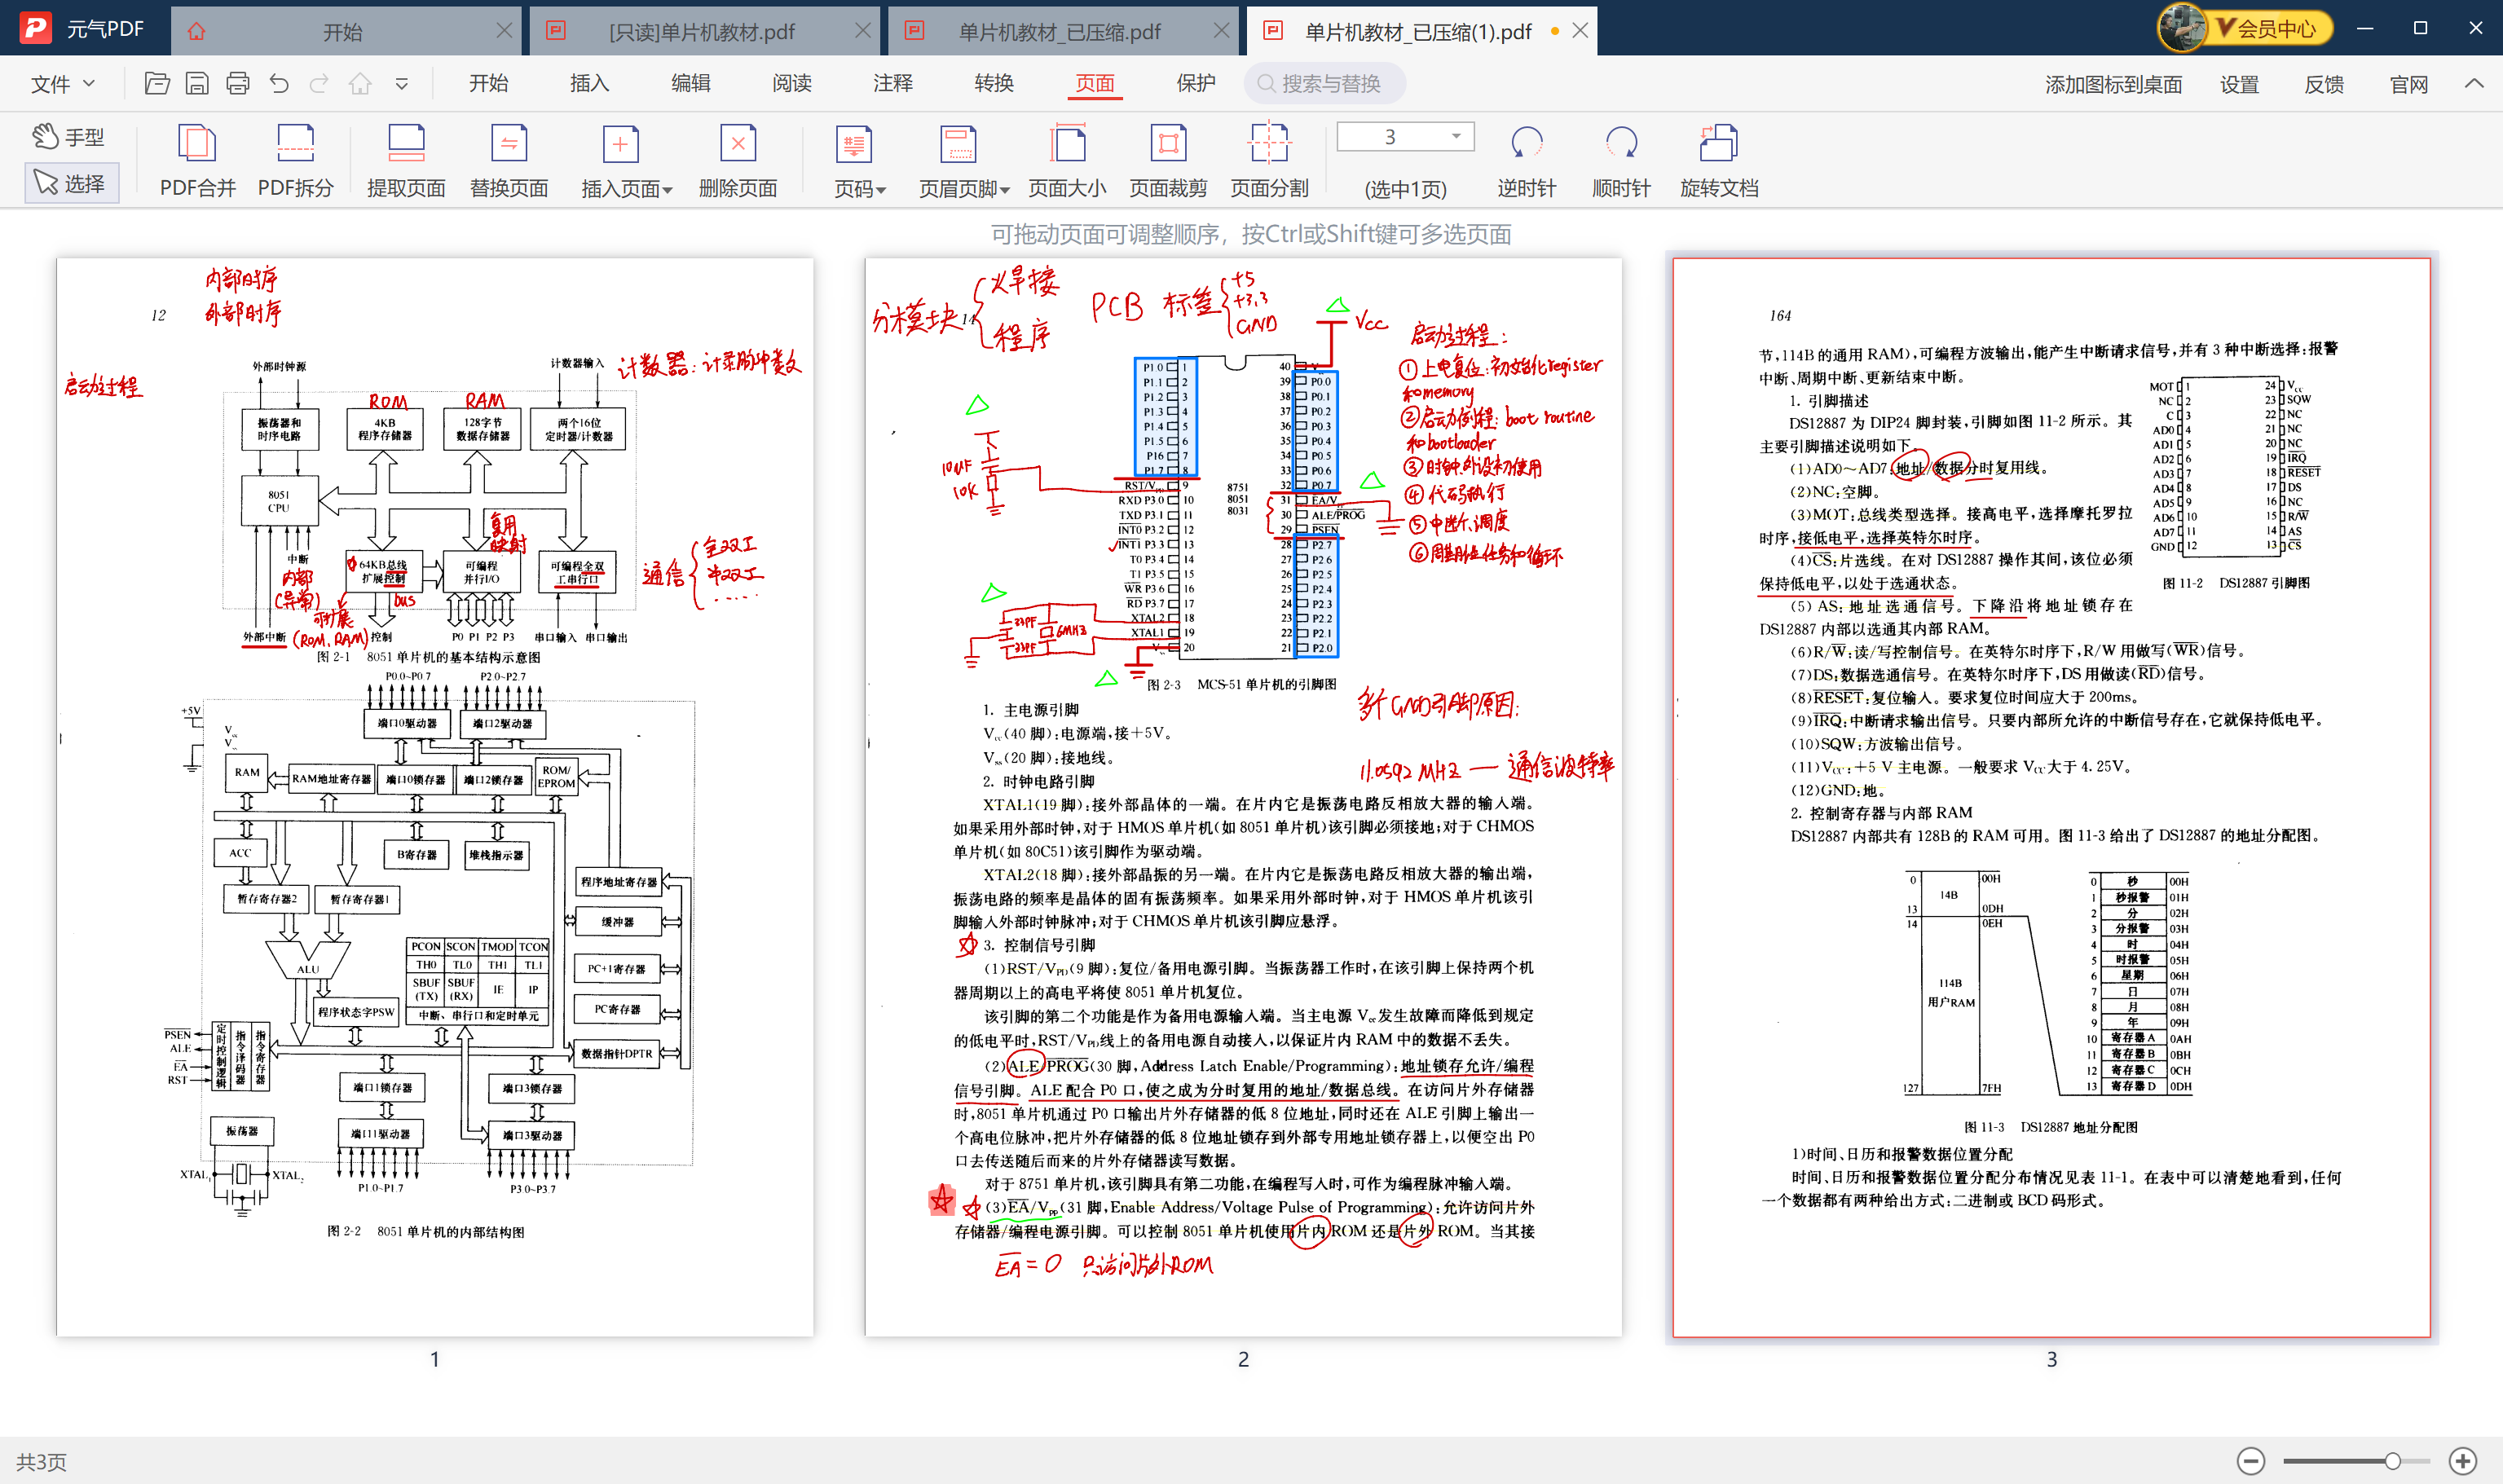Click the print icon
The image size is (2503, 1484).
pos(237,83)
